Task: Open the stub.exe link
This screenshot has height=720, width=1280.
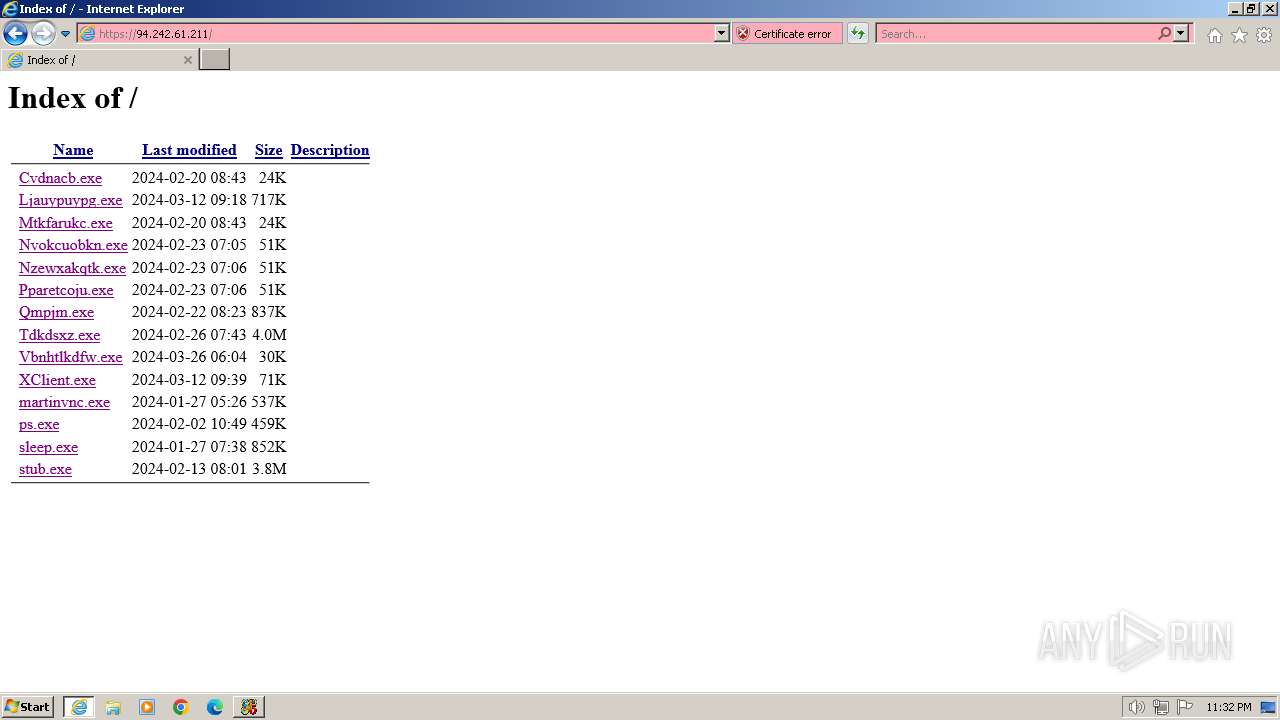Action: coord(45,469)
